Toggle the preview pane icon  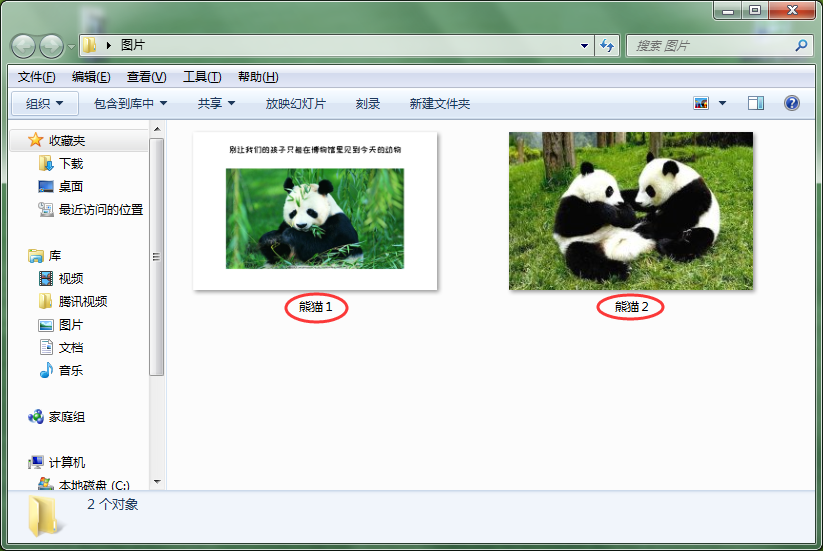click(x=756, y=103)
